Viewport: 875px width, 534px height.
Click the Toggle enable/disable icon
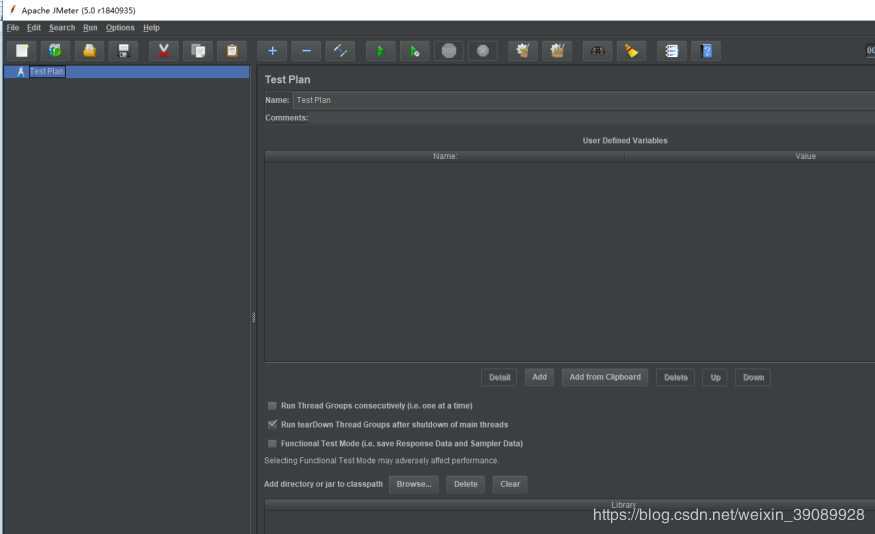[x=340, y=51]
